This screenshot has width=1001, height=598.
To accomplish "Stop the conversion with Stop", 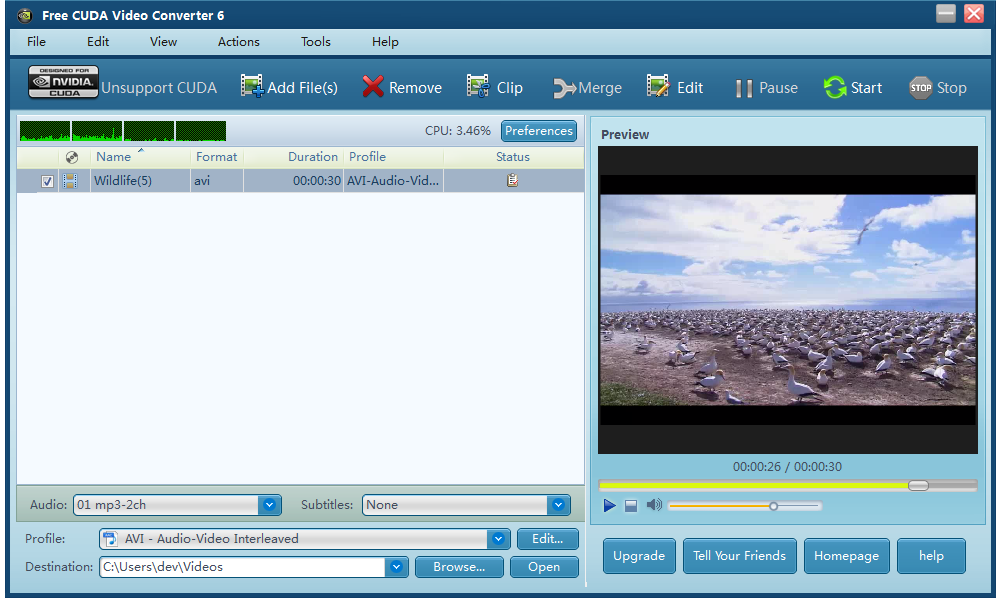I will click(x=938, y=87).
